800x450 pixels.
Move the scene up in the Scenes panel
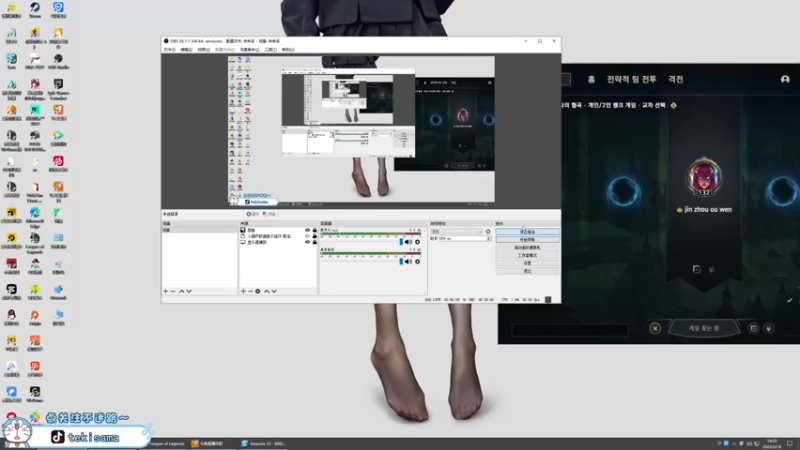pos(181,291)
